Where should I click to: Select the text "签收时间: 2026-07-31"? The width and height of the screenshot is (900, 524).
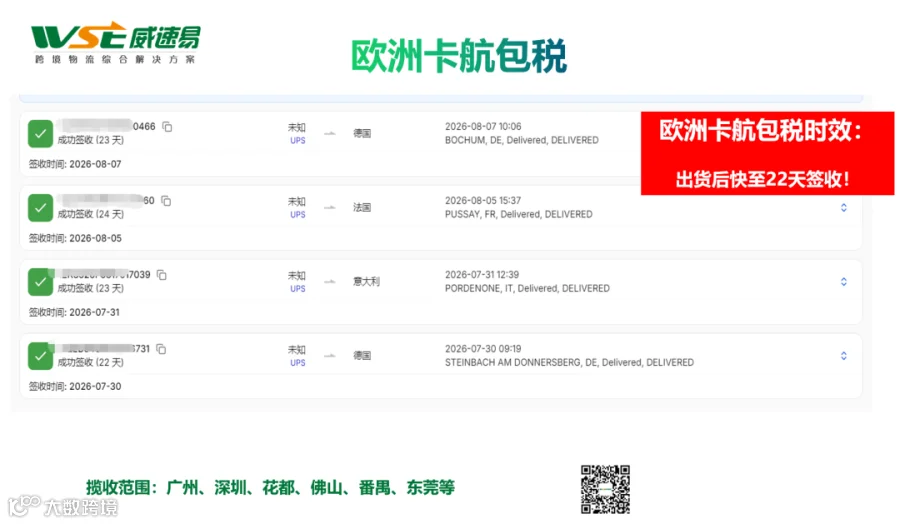[x=75, y=312]
